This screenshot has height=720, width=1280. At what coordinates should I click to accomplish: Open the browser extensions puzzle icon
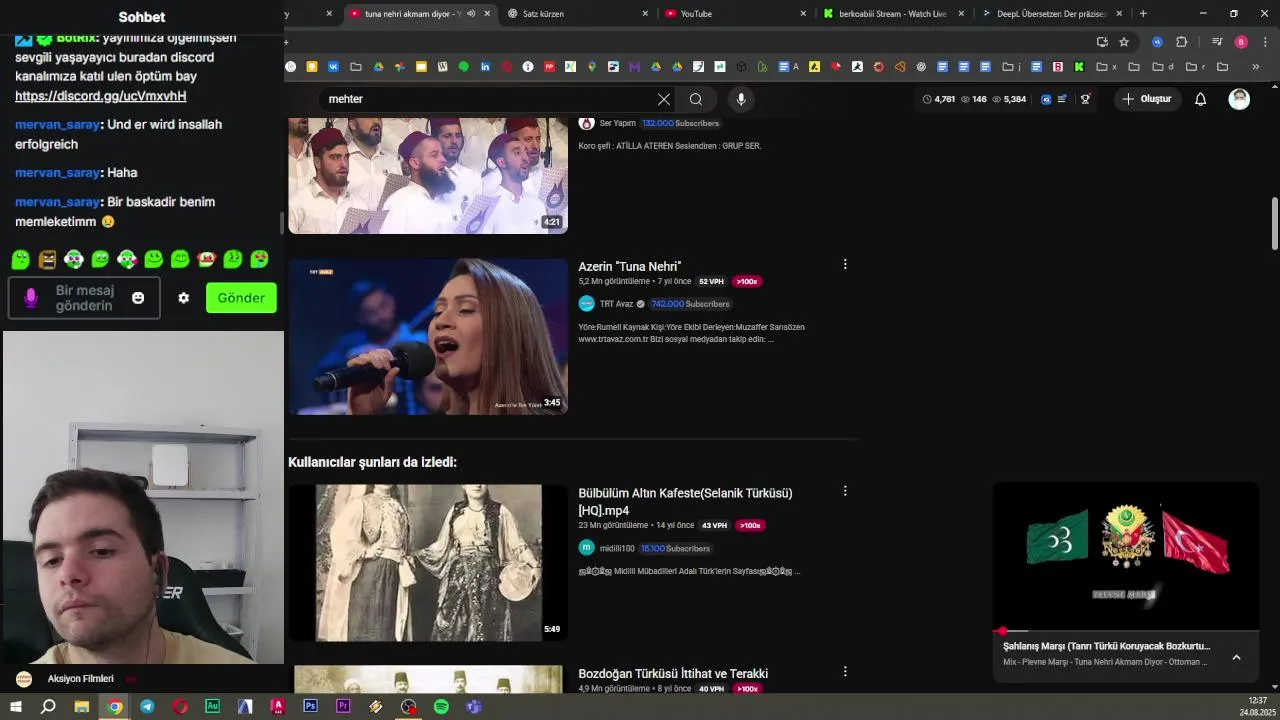(1181, 42)
